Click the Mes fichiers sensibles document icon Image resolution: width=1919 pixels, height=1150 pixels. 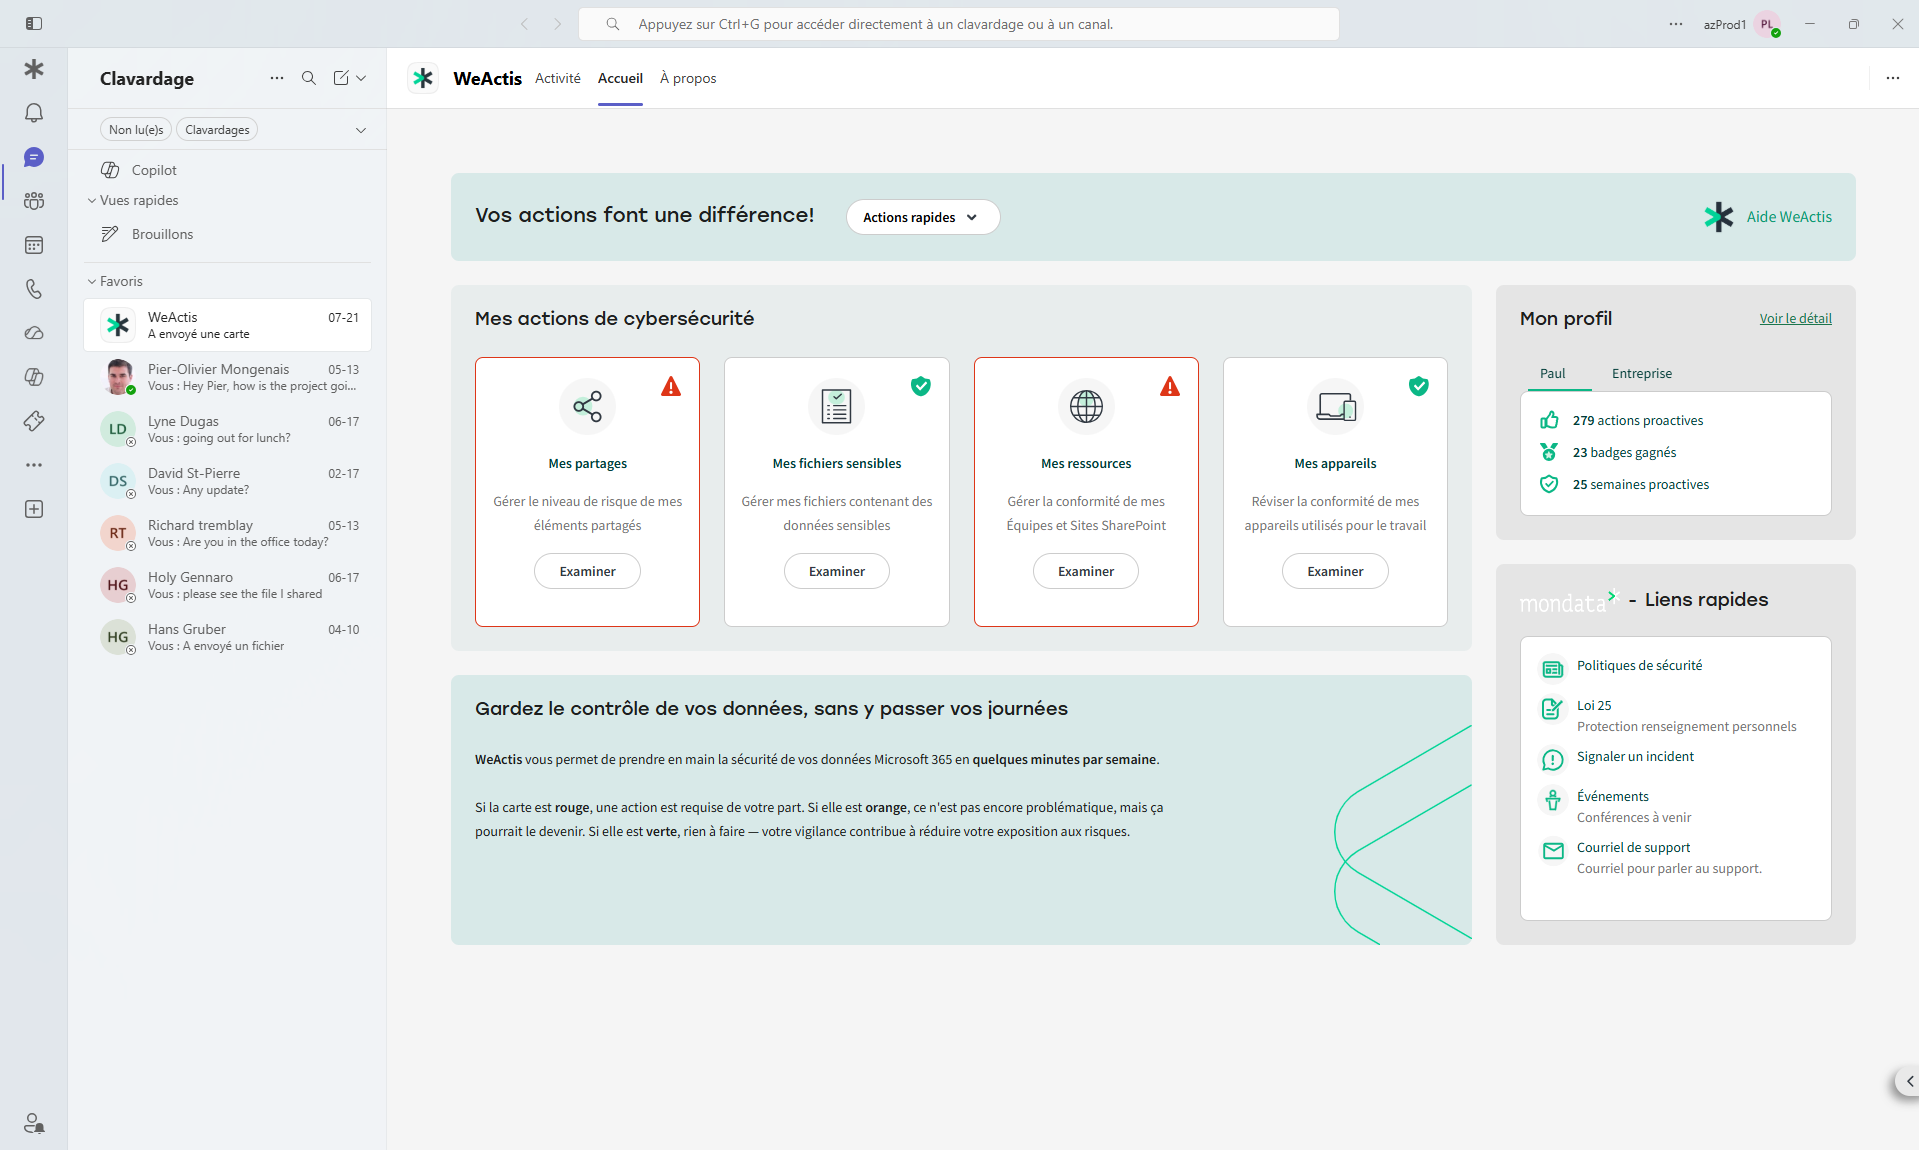(837, 406)
